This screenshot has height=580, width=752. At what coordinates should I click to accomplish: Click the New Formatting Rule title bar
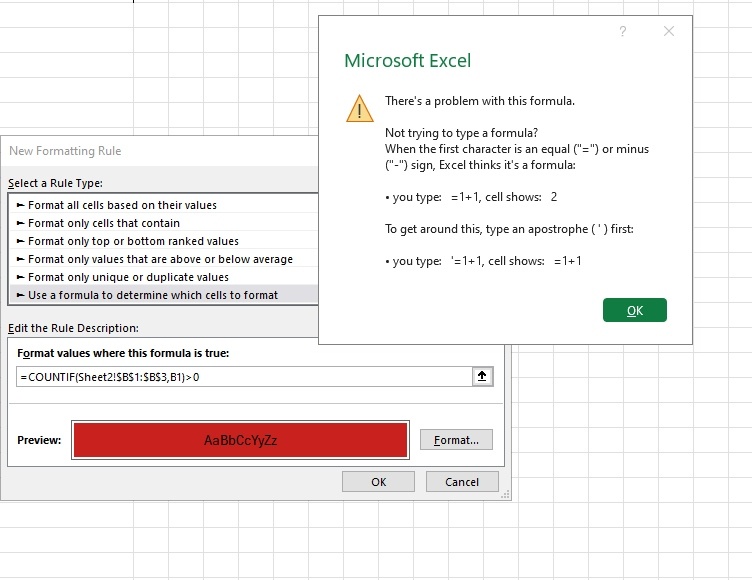[160, 151]
